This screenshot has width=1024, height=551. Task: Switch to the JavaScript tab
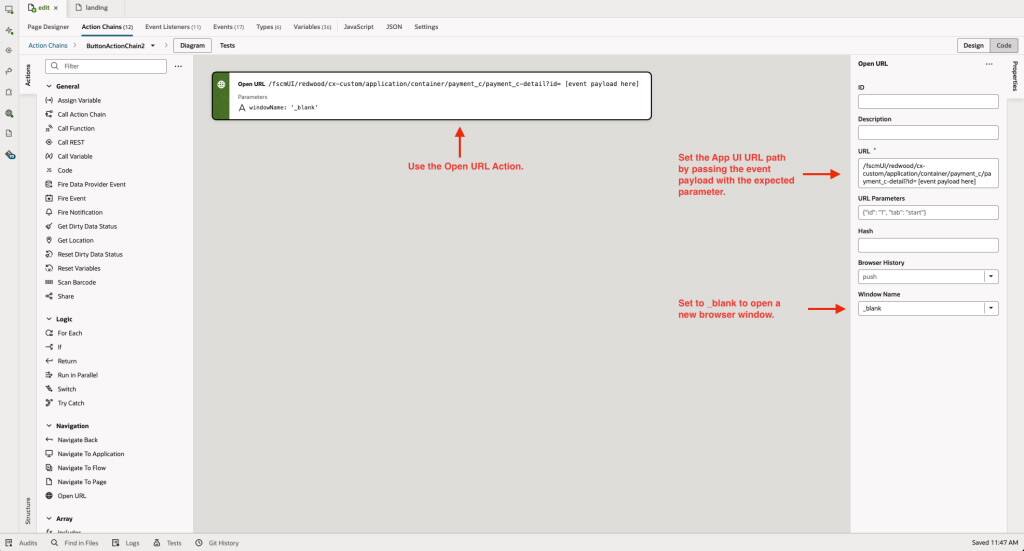point(359,27)
